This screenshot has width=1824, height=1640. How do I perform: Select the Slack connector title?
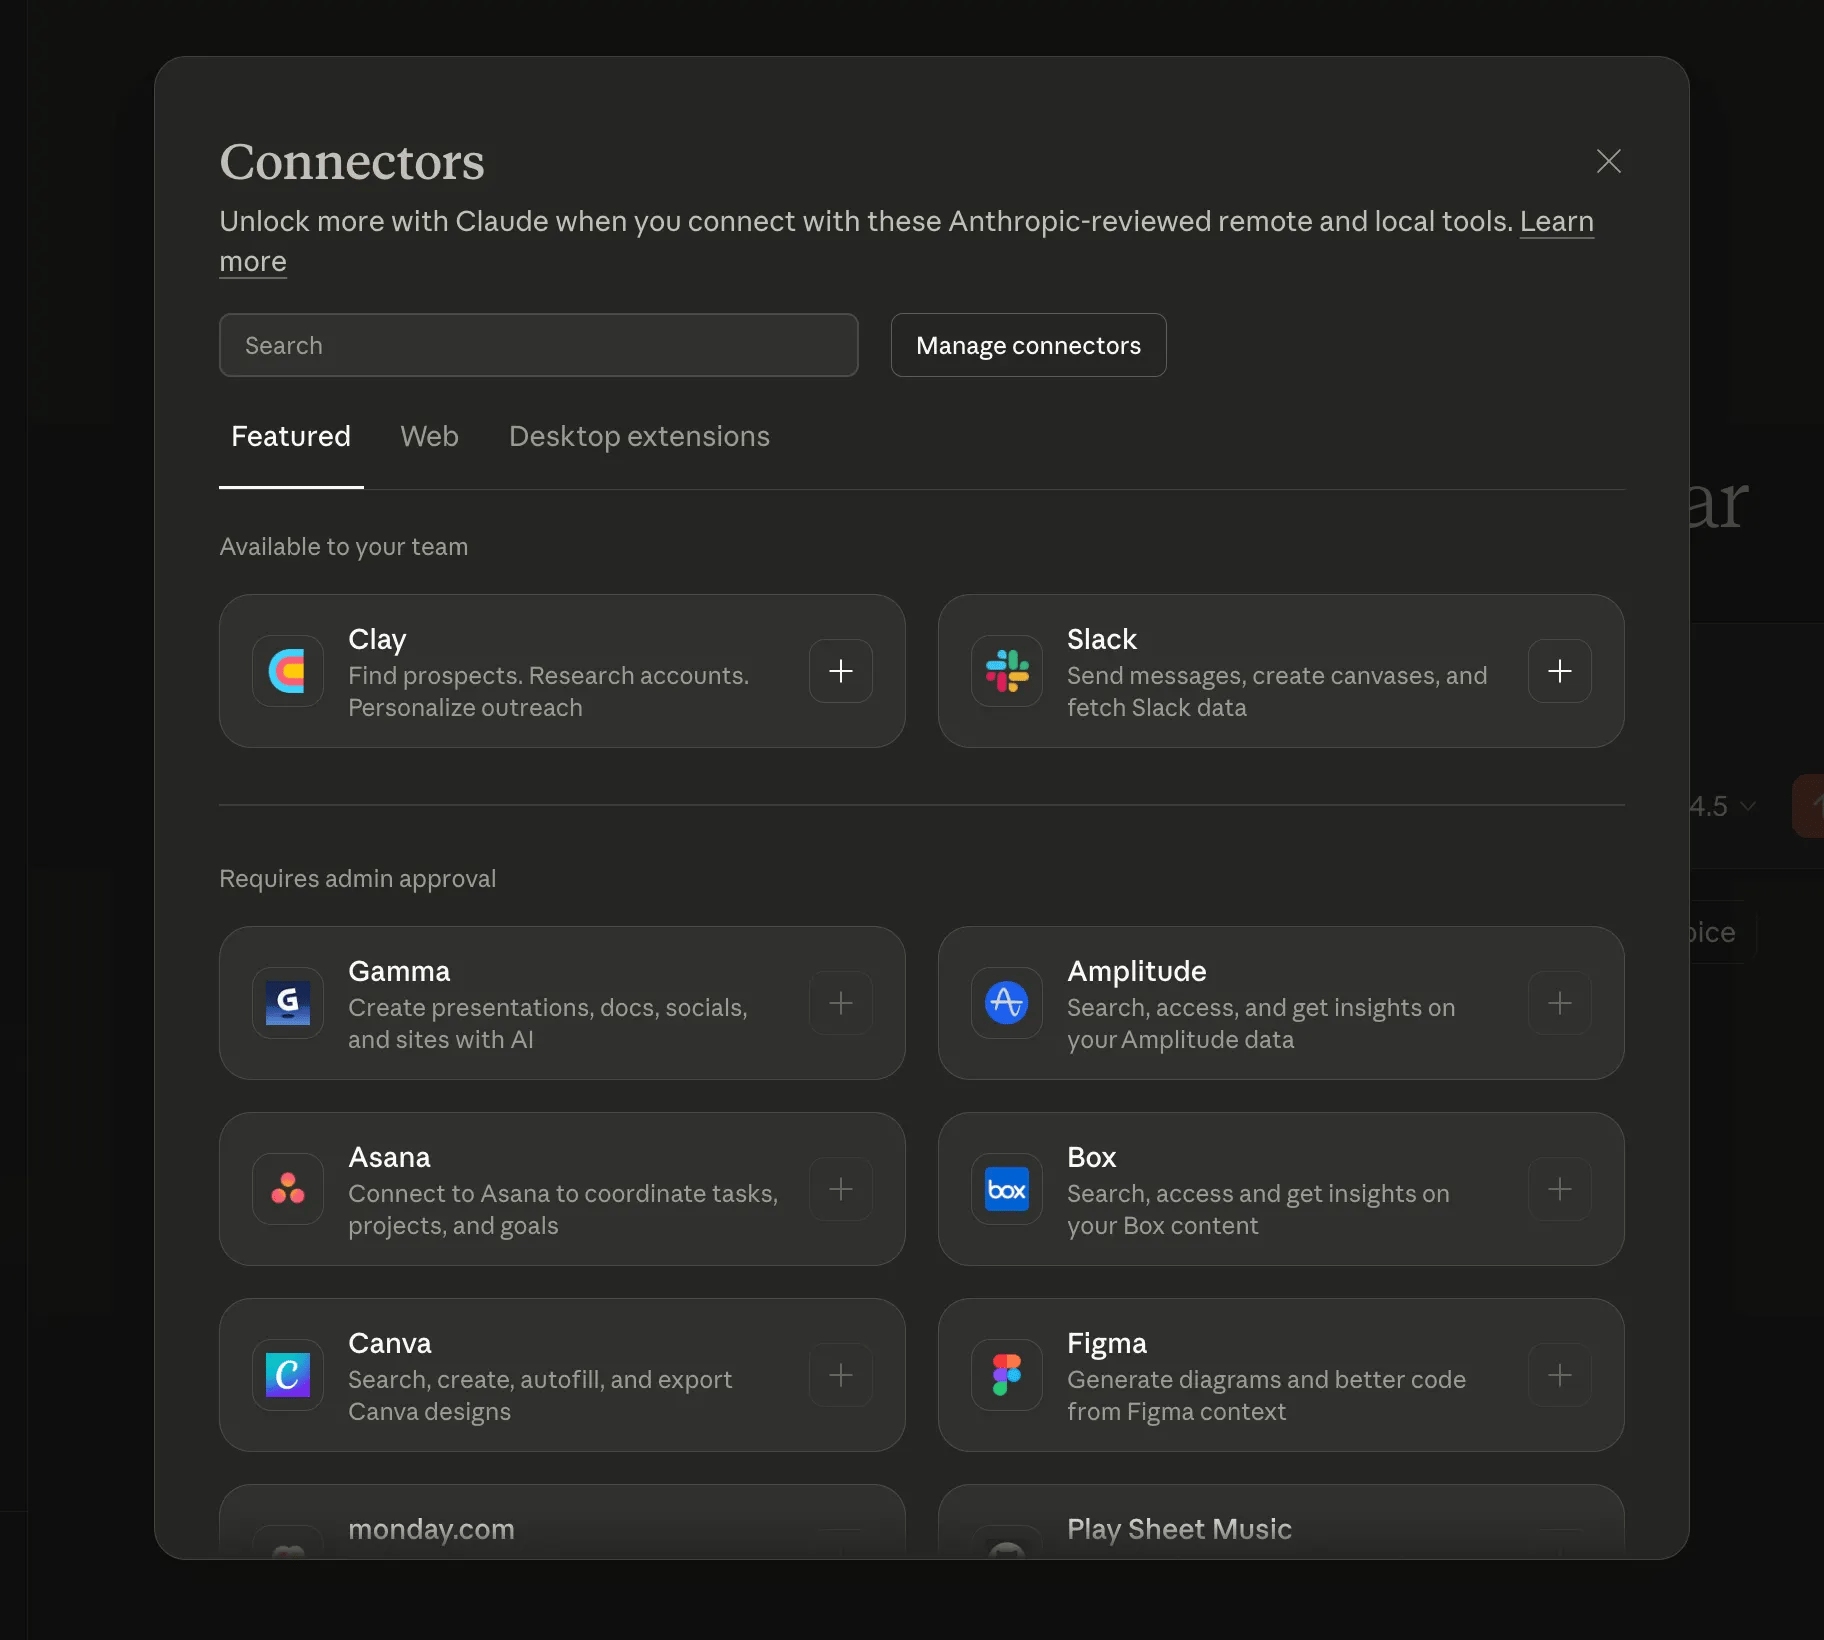[x=1102, y=639]
